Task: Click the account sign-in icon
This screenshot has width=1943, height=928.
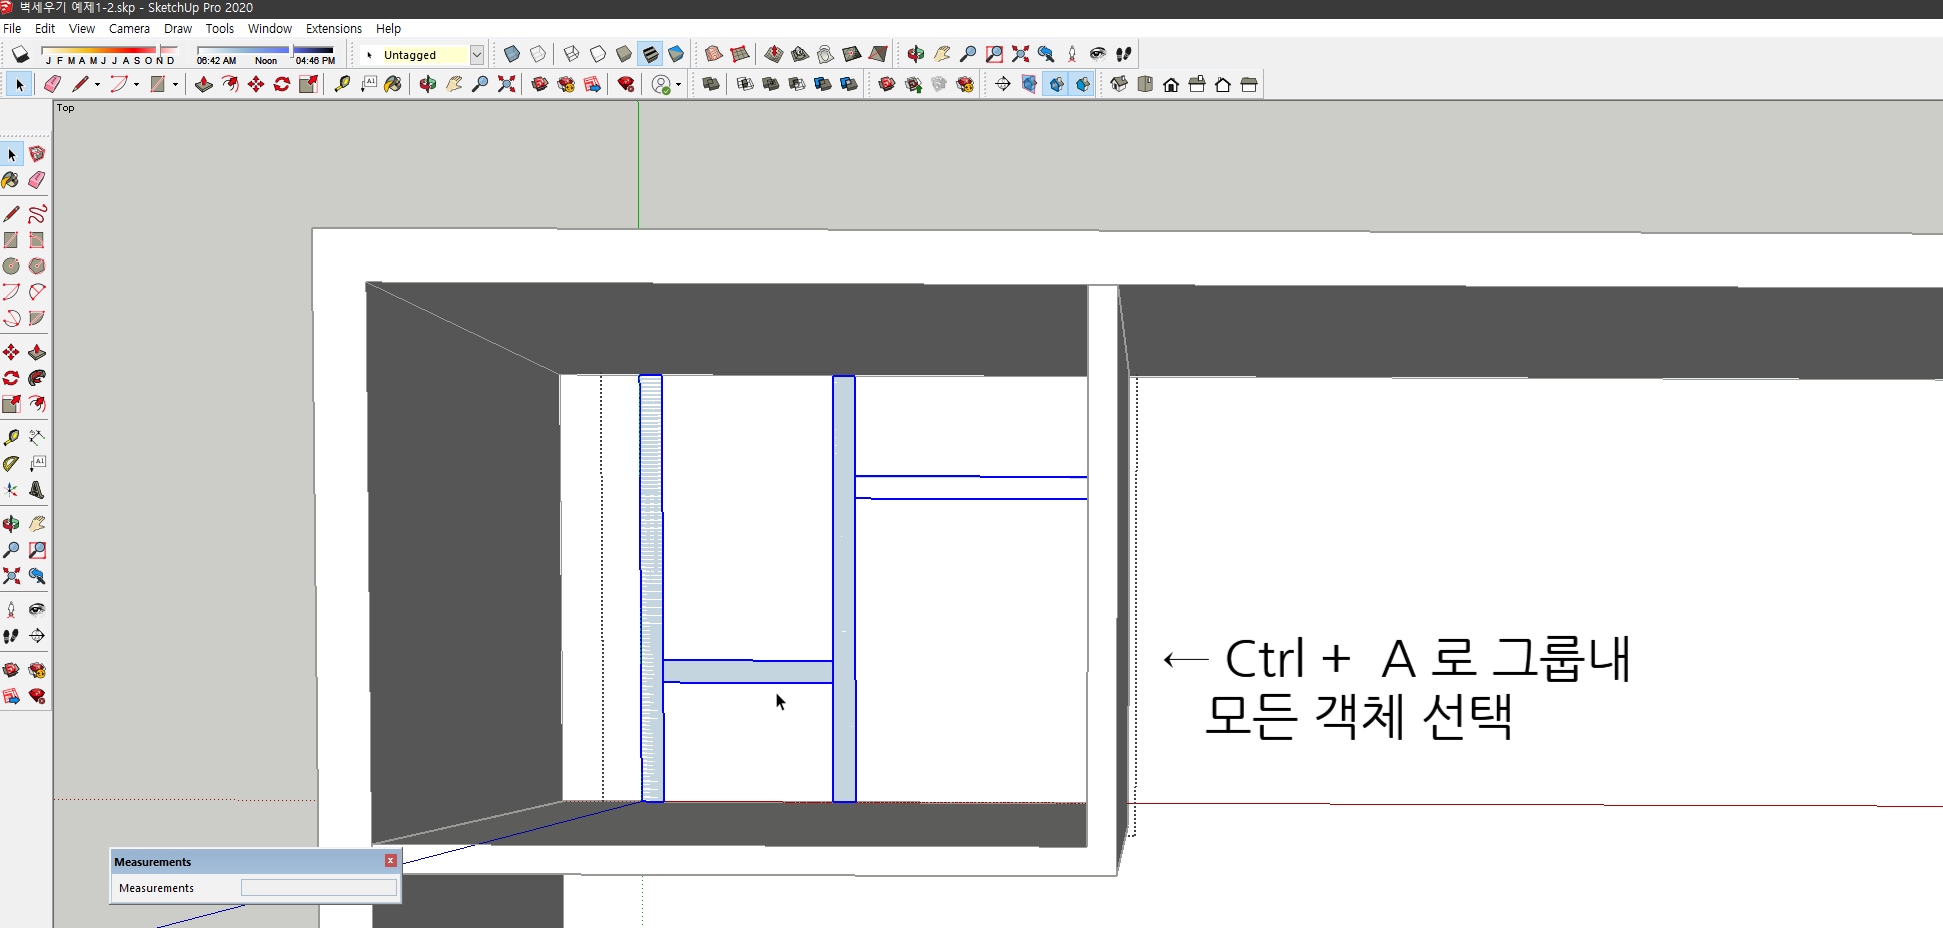Action: [x=661, y=84]
